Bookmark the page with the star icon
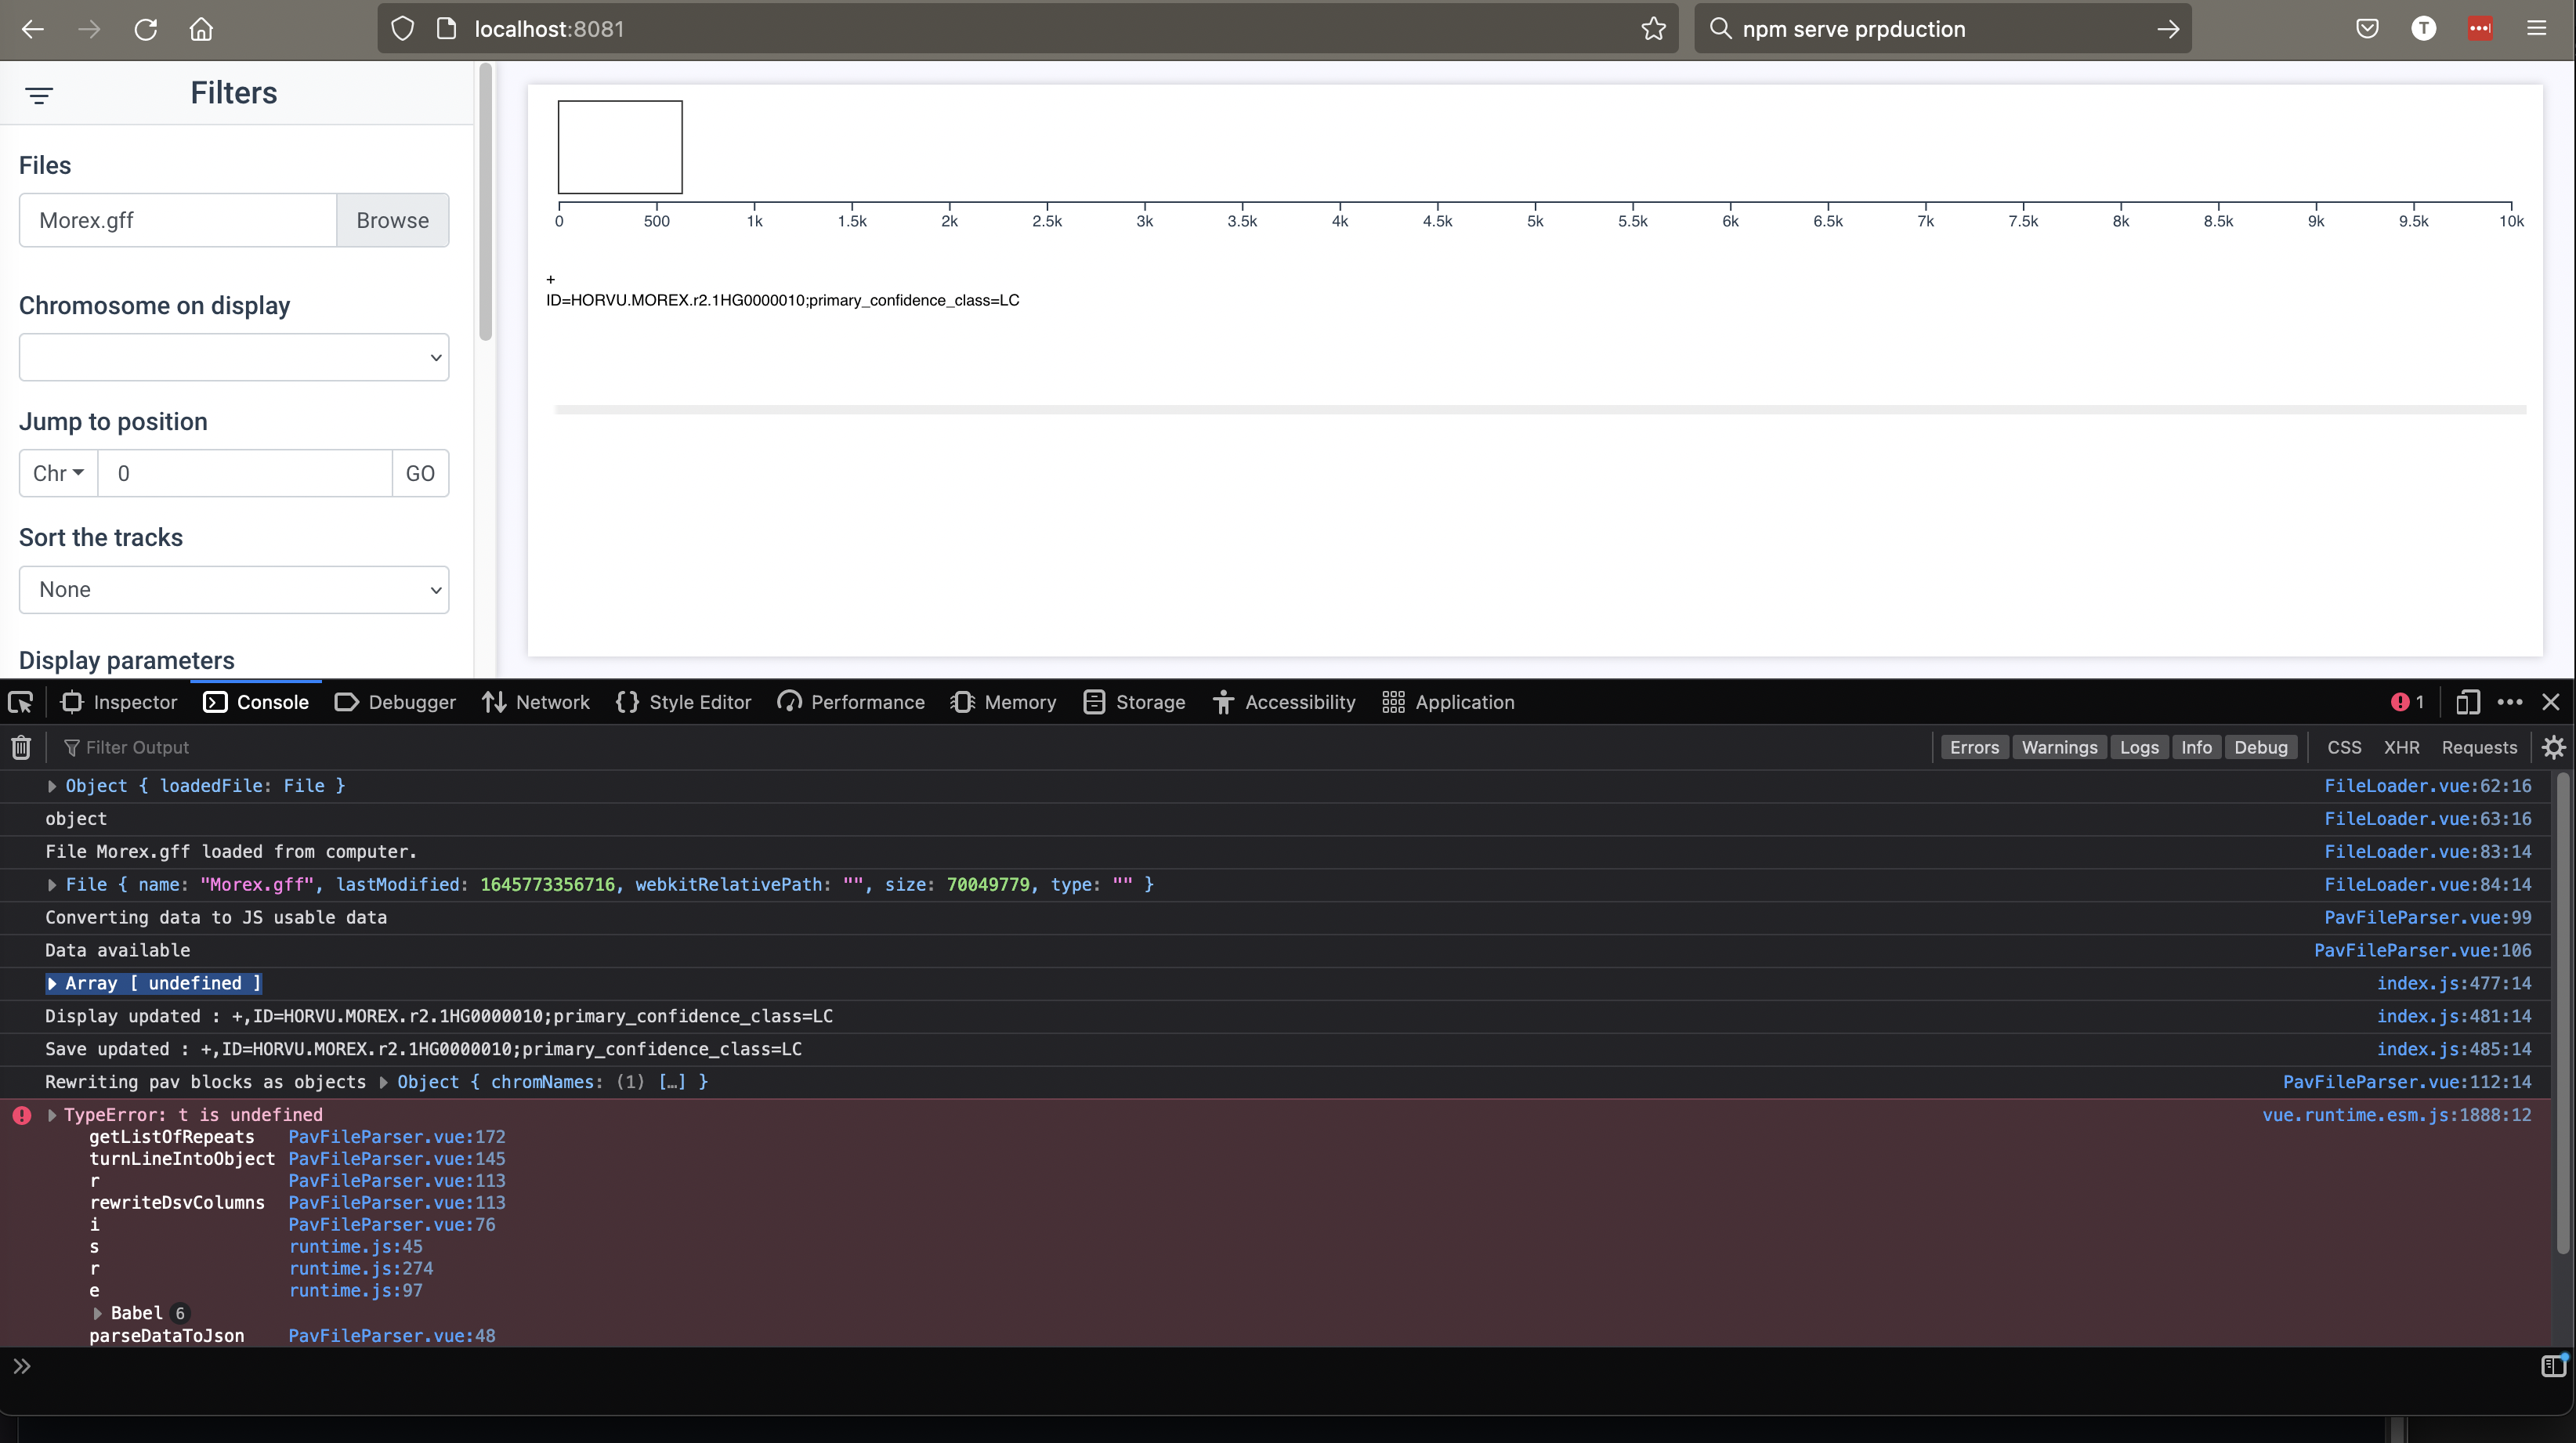This screenshot has height=1443, width=2576. point(1653,29)
